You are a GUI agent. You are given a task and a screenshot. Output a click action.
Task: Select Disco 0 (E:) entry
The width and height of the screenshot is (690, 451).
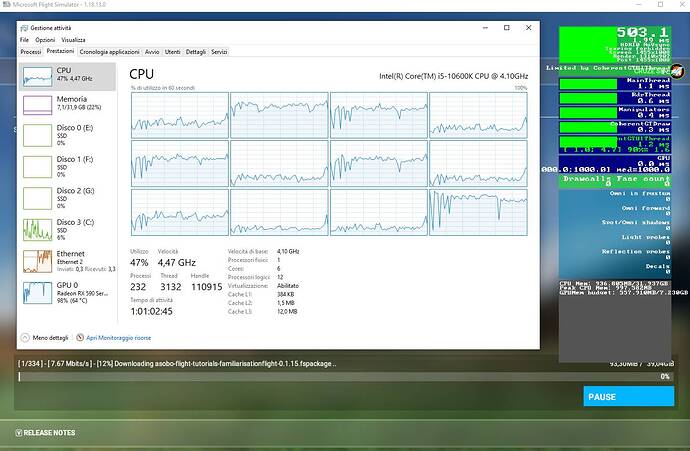(x=68, y=135)
